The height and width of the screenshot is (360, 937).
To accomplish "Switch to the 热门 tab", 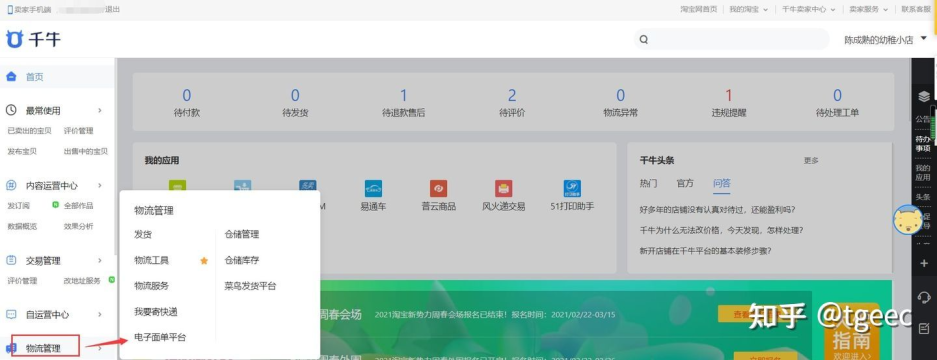I will coord(648,183).
